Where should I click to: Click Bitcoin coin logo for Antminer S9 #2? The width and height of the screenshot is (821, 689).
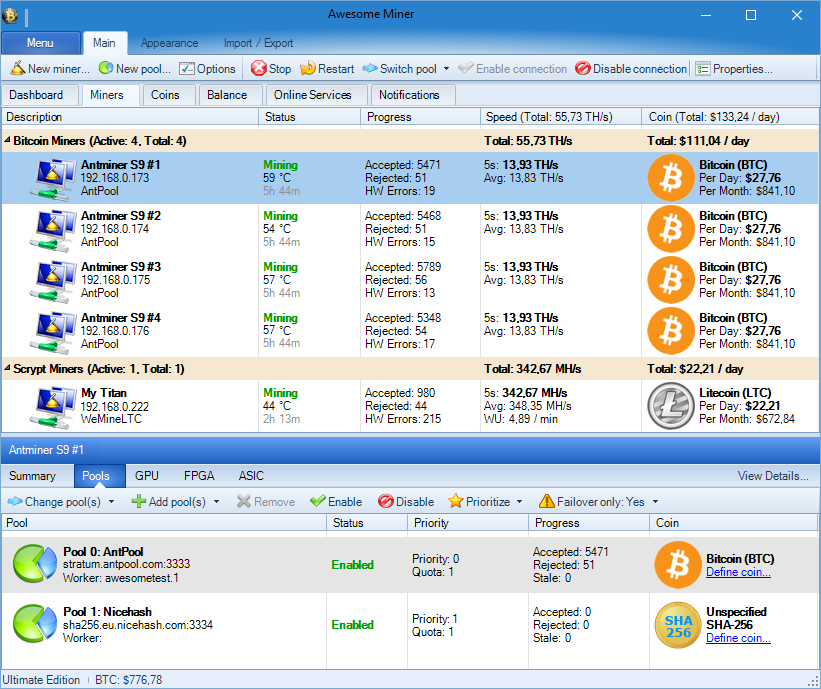(x=671, y=229)
